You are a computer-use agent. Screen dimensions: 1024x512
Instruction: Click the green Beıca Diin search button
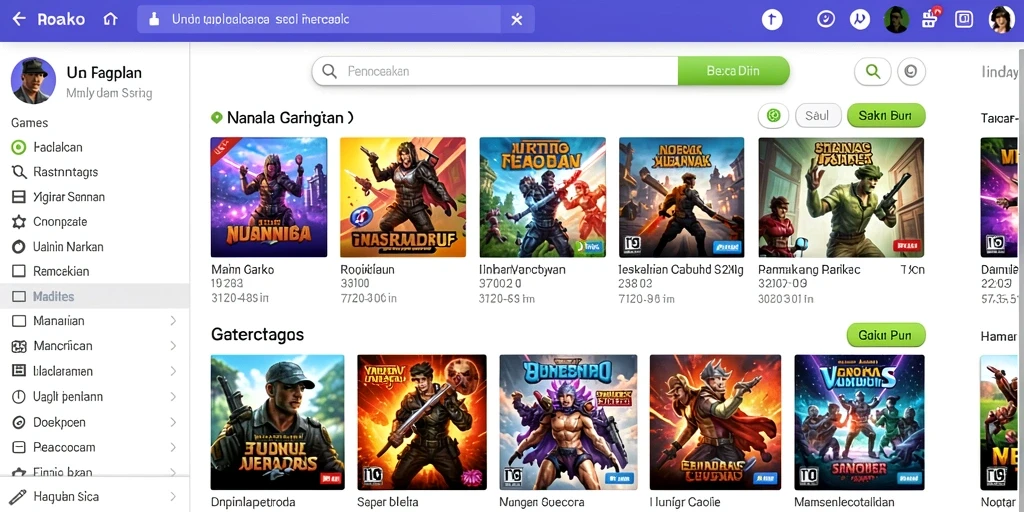coord(733,71)
